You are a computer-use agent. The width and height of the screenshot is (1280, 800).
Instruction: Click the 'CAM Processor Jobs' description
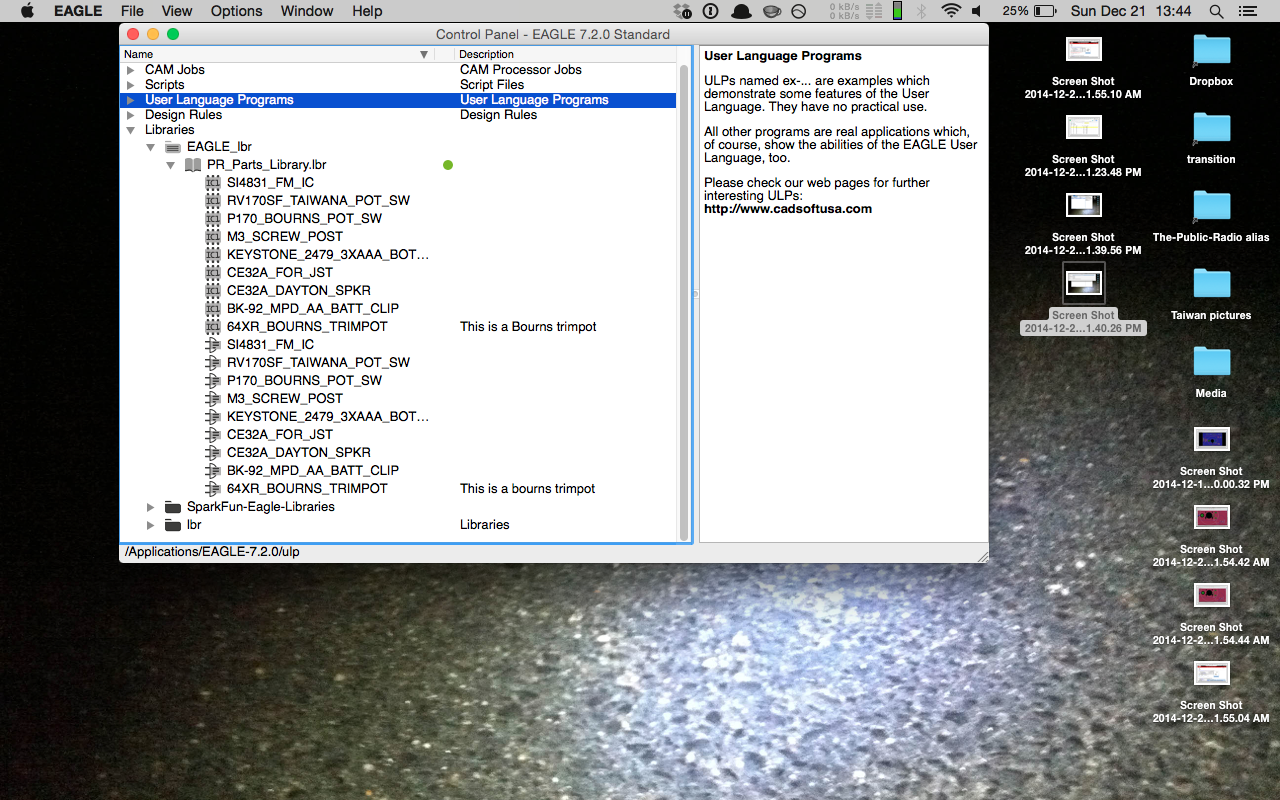click(520, 70)
